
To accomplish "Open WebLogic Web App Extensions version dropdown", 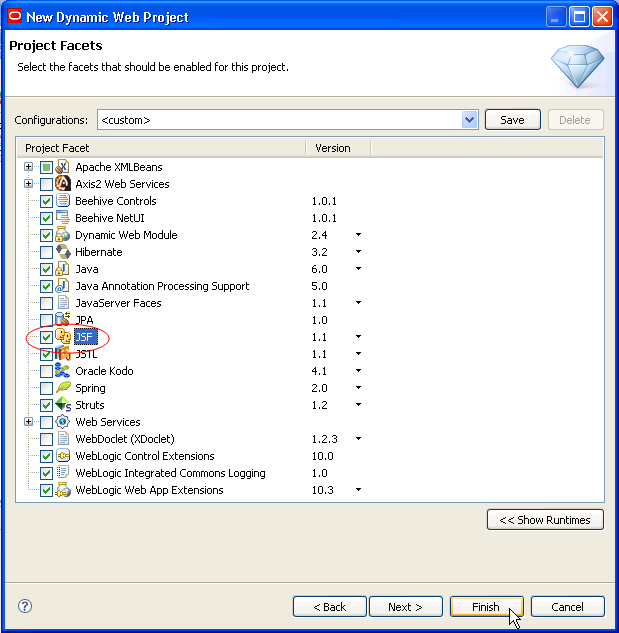I will (358, 490).
